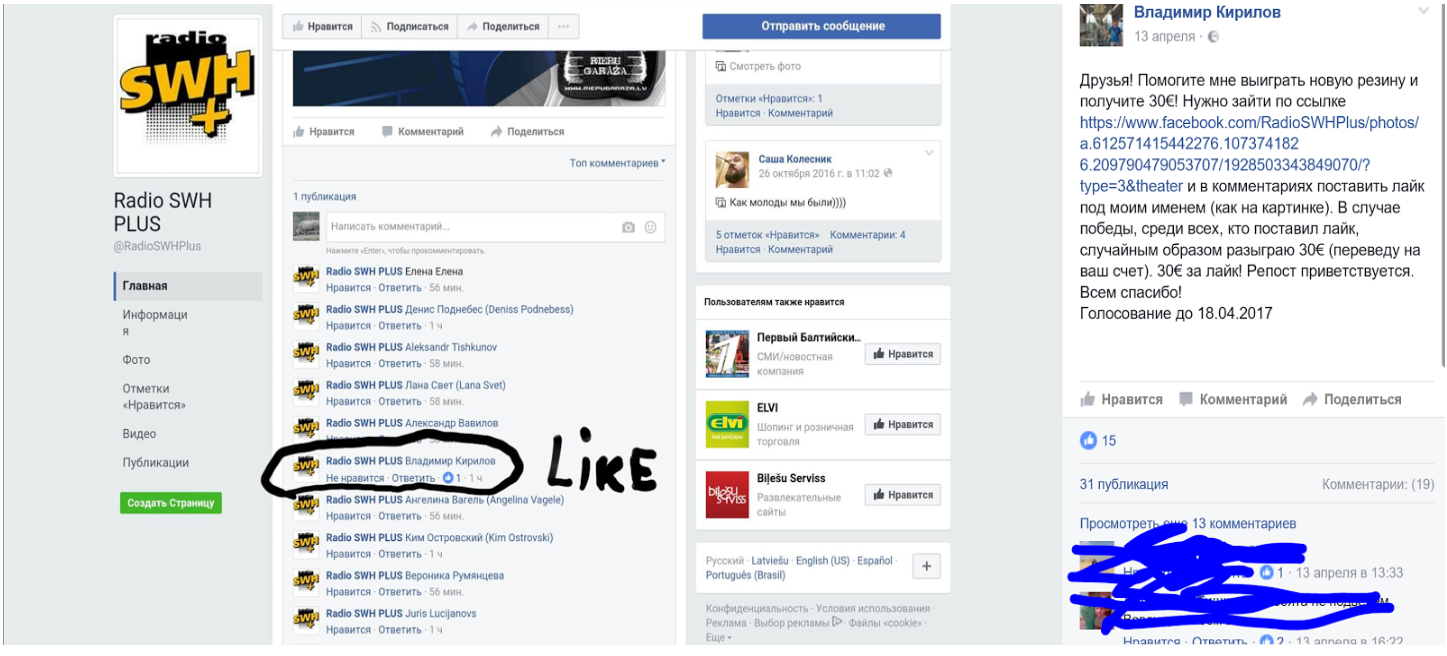Image resolution: width=1447 pixels, height=656 pixels.
Task: Click the SWH avatar beside the Aleksandr Tishkunov comment
Action: pos(306,354)
